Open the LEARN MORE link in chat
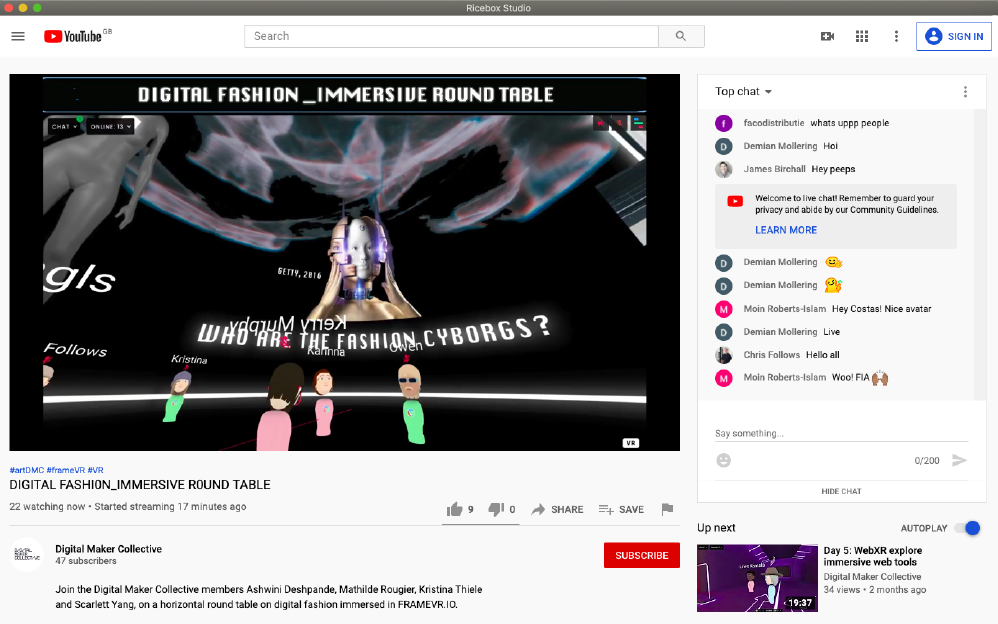The width and height of the screenshot is (998, 624). tap(786, 230)
